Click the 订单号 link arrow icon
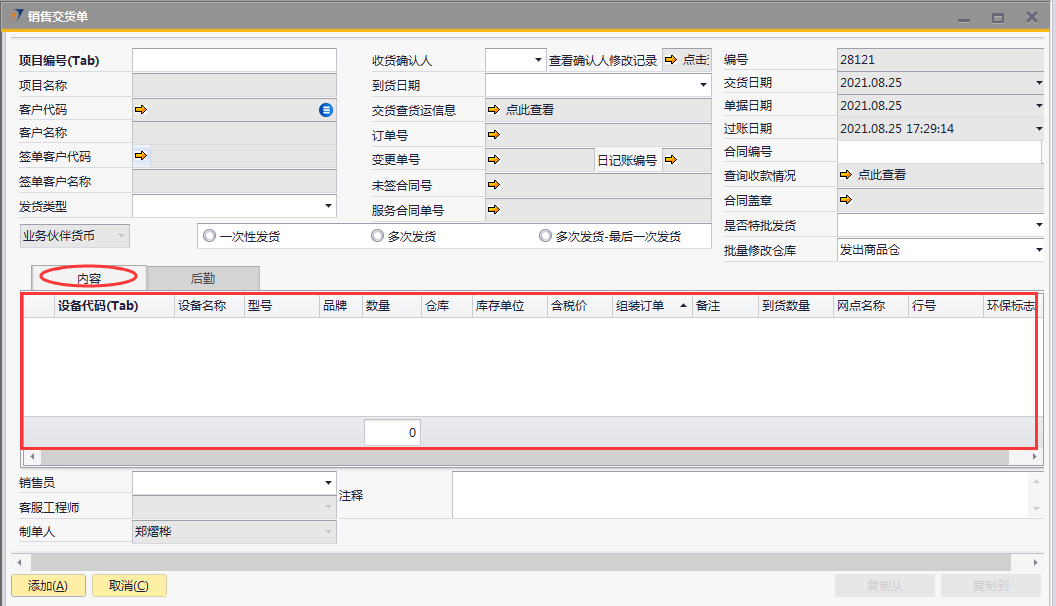 coord(494,134)
